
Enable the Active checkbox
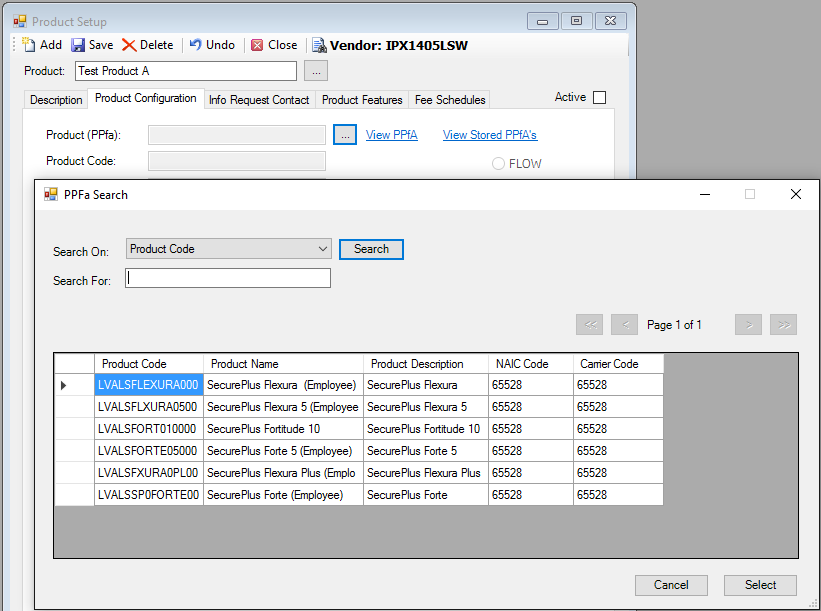(x=599, y=97)
